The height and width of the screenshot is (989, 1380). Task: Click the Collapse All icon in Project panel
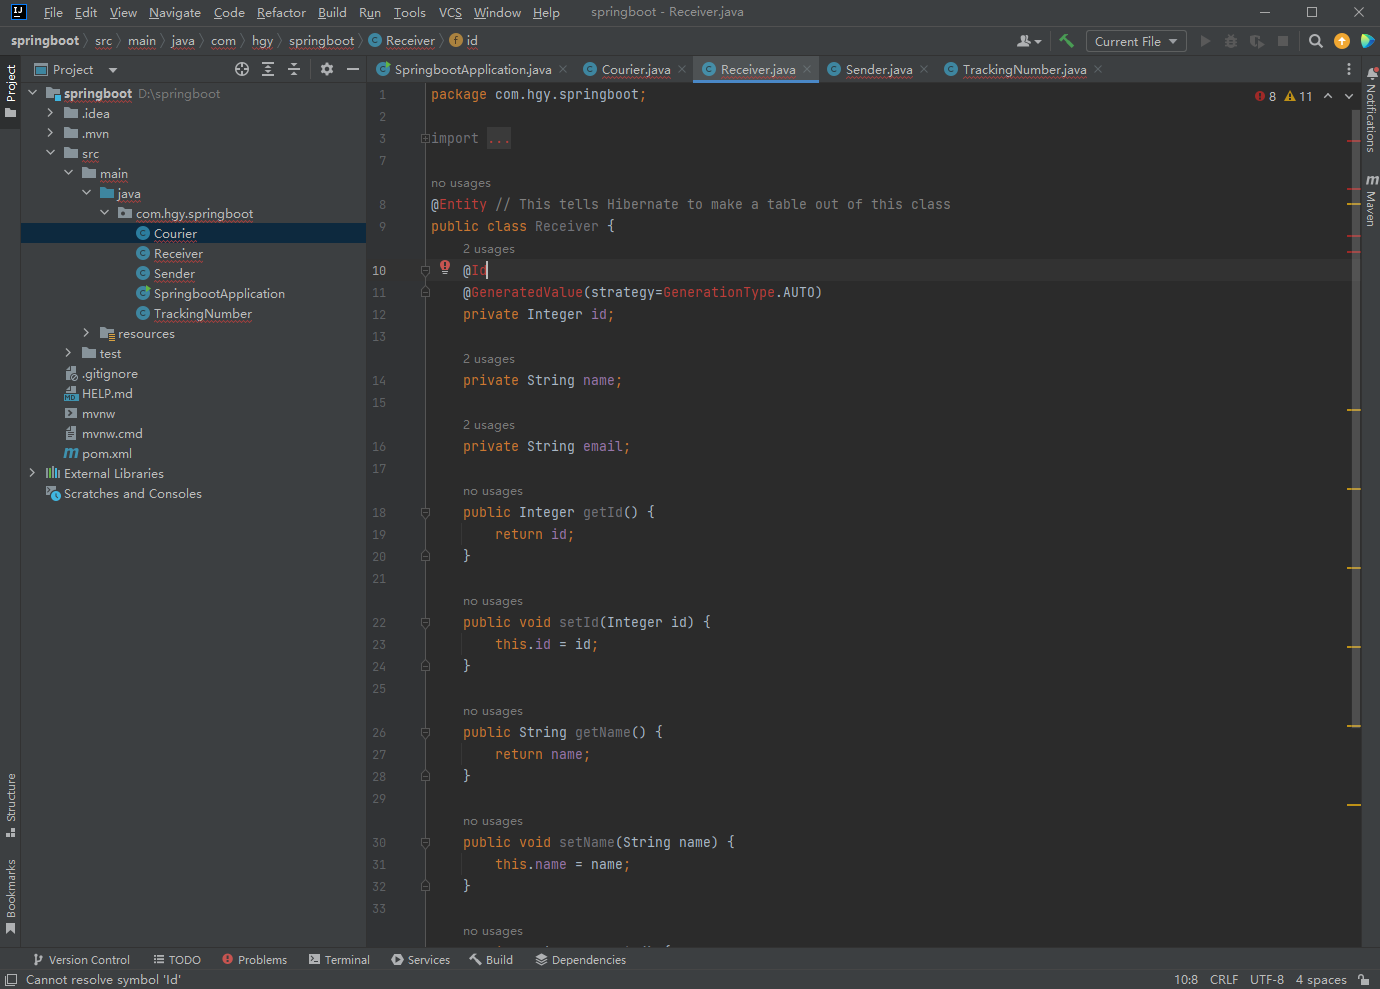click(294, 69)
